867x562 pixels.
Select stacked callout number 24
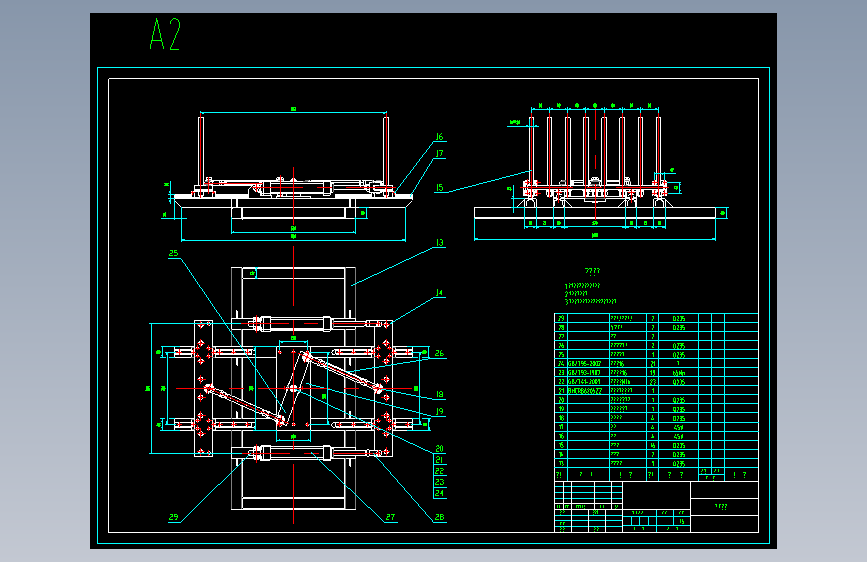click(x=440, y=493)
